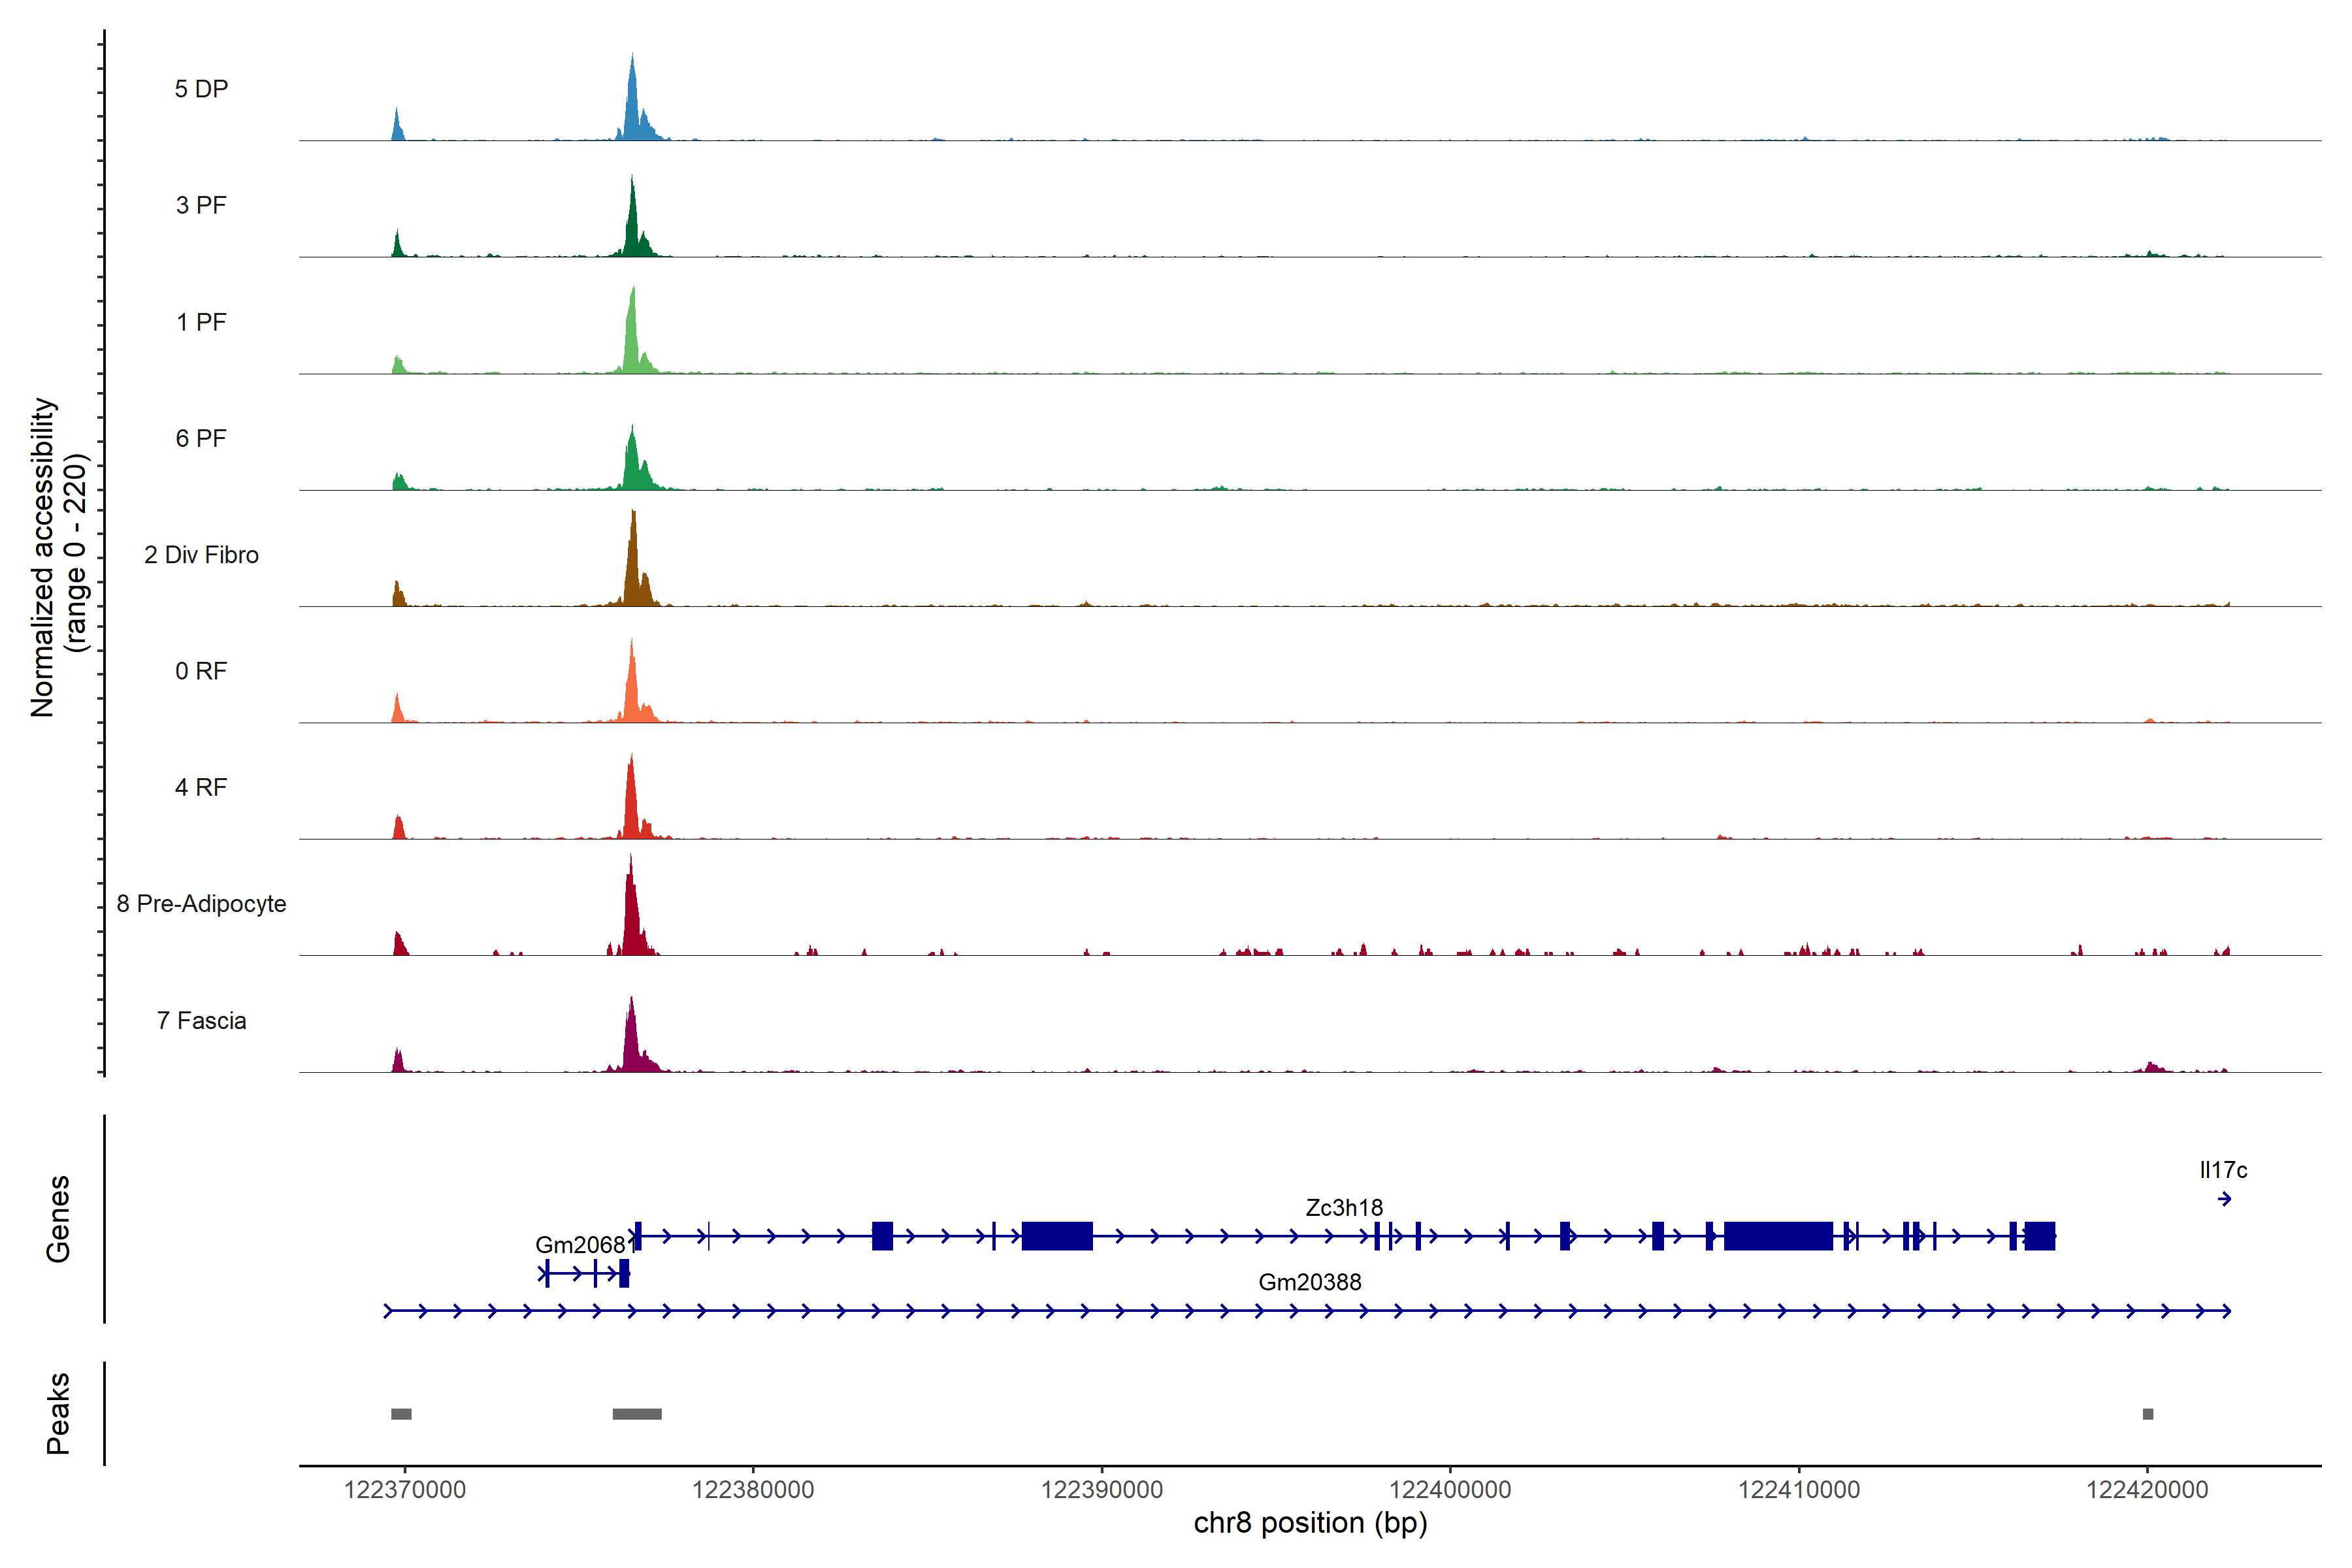Click the 2 Div Fibro track label

tap(201, 555)
